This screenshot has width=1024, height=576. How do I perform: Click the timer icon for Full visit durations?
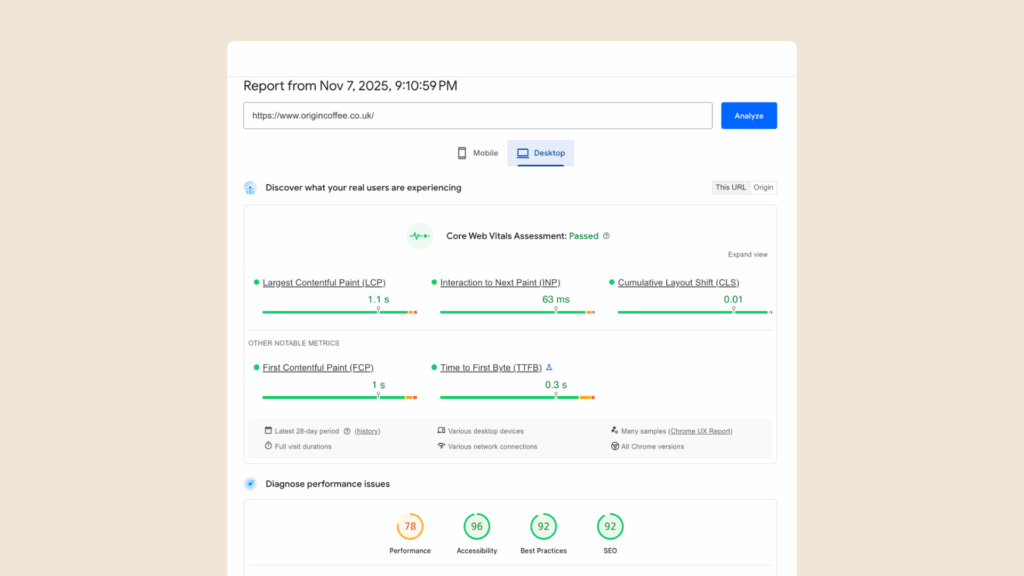(268, 446)
